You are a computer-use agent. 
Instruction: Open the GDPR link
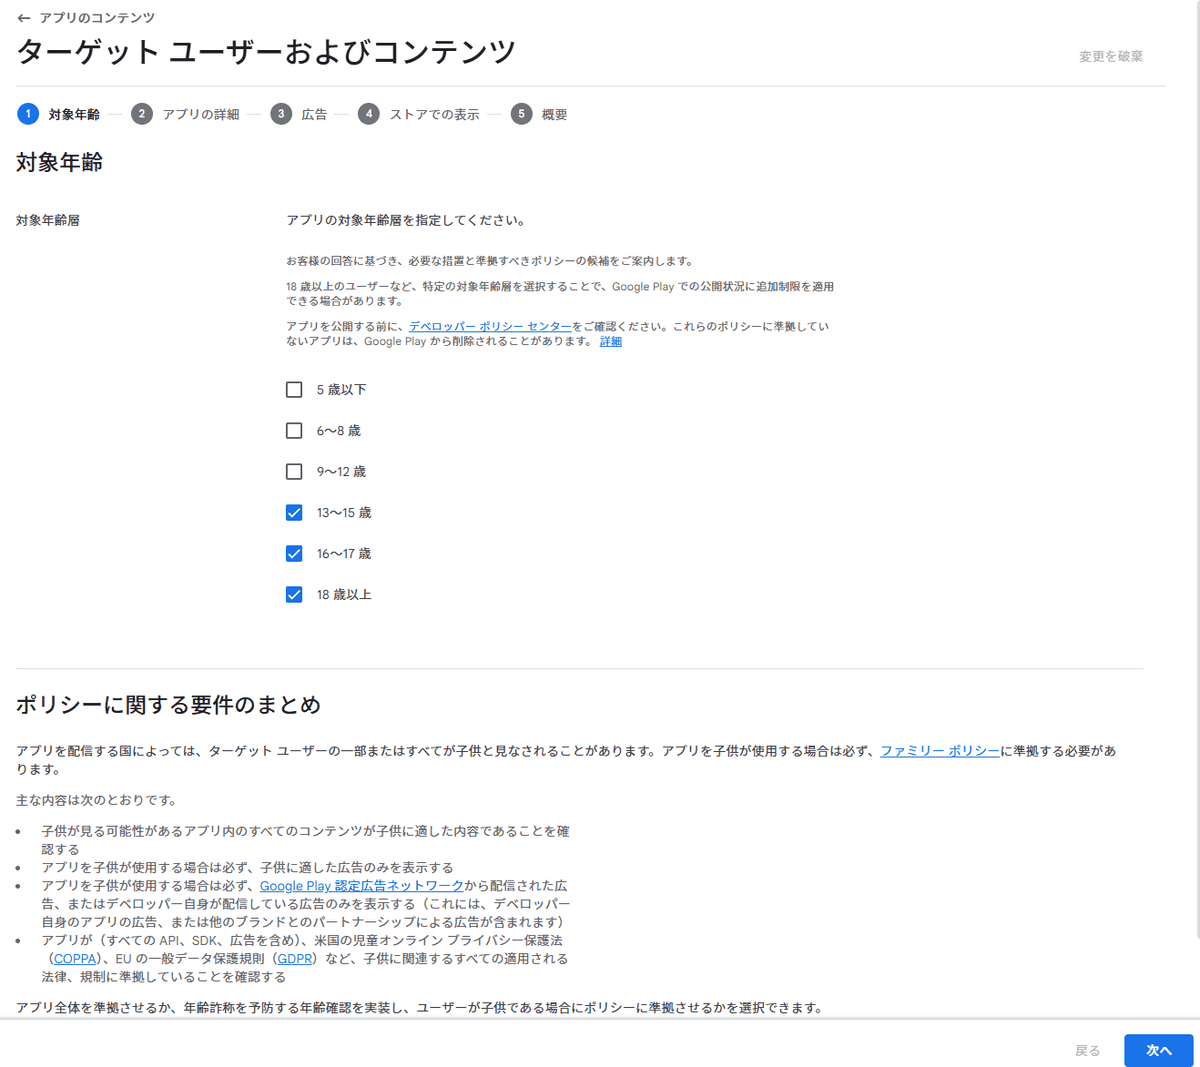pos(295,959)
